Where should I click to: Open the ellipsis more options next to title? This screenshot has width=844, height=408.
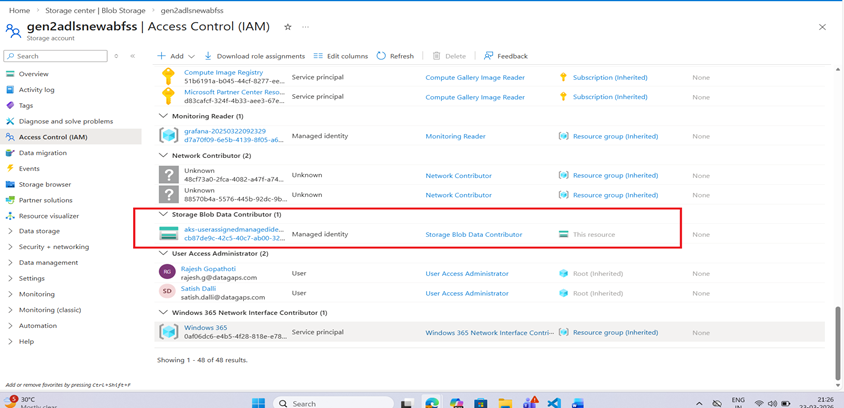[x=305, y=26]
